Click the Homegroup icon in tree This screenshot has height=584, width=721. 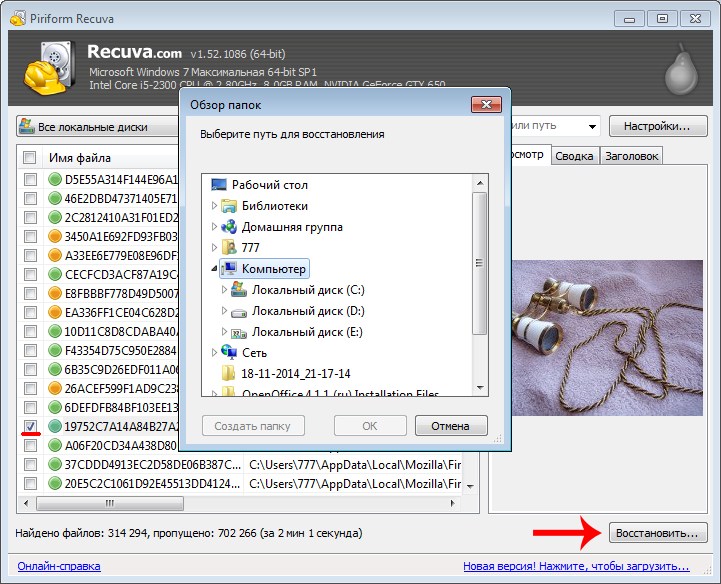(229, 227)
